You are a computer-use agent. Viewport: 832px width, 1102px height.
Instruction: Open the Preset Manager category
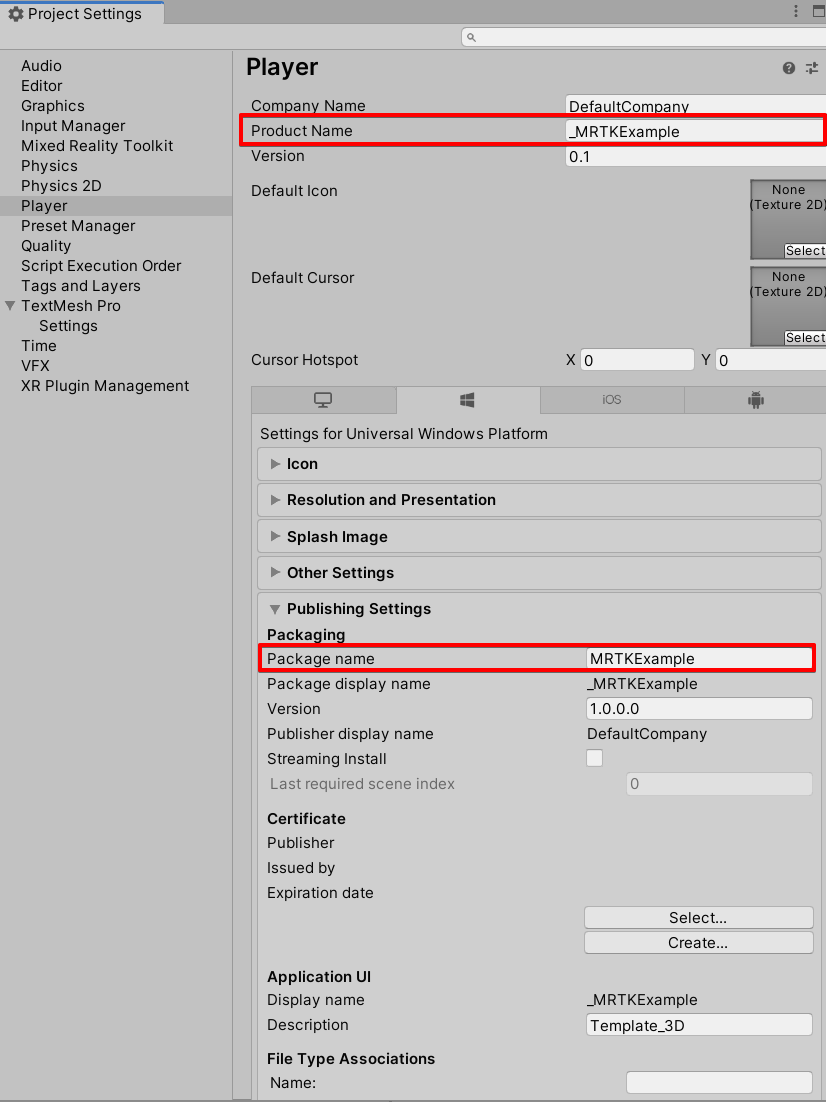(x=78, y=226)
